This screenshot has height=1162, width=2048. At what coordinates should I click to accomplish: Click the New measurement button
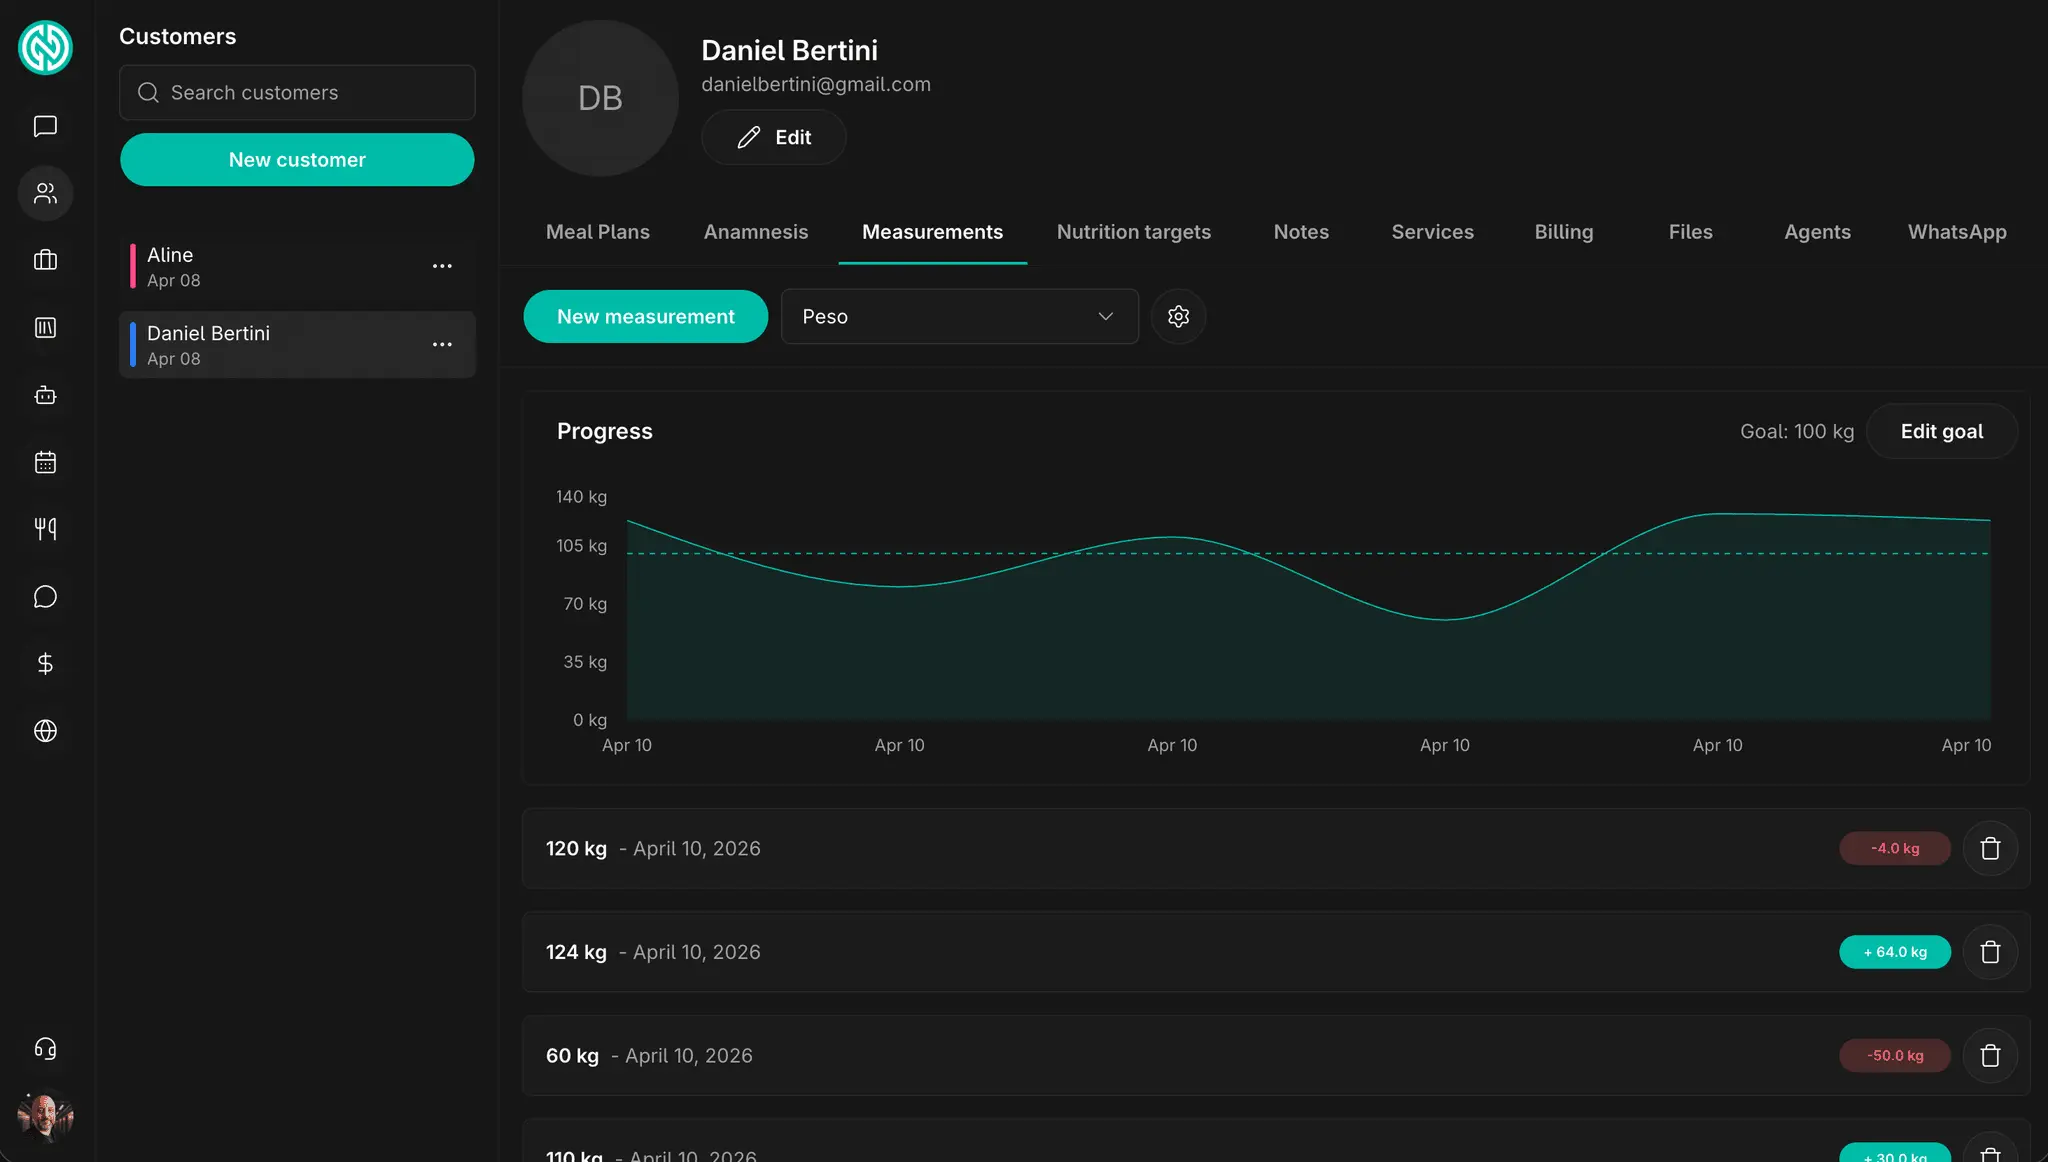645,316
